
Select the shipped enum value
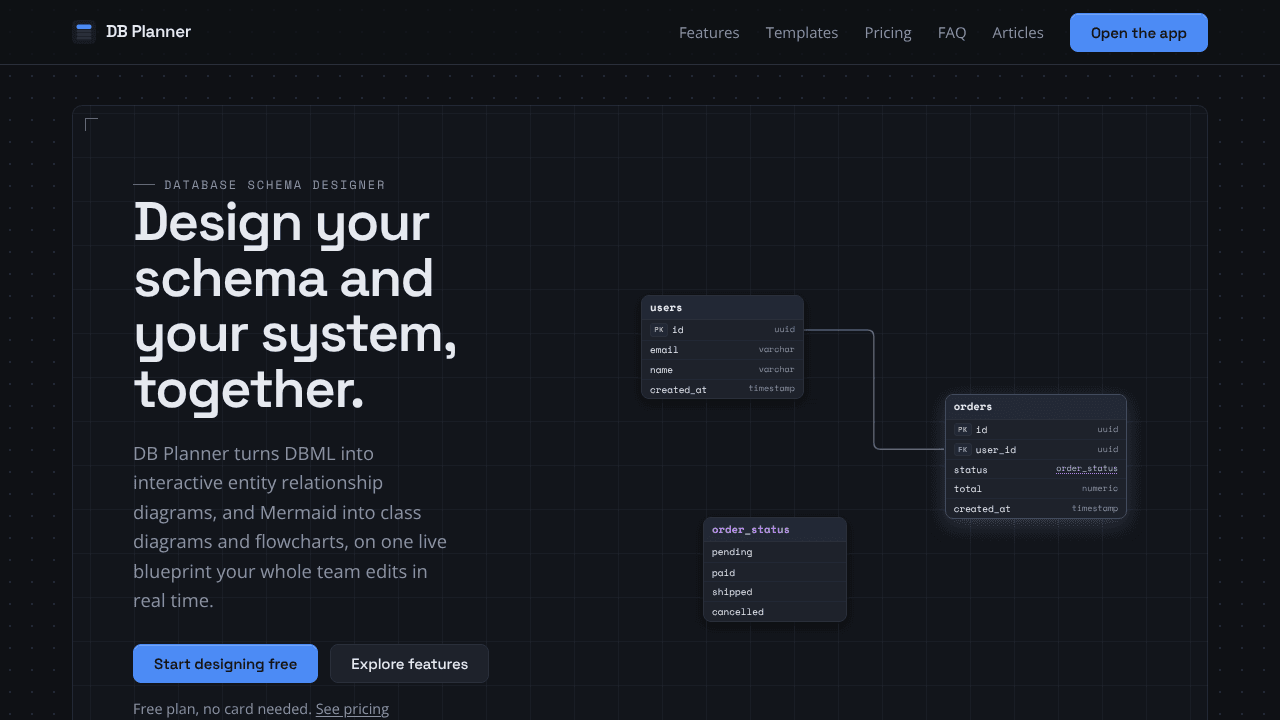(775, 592)
